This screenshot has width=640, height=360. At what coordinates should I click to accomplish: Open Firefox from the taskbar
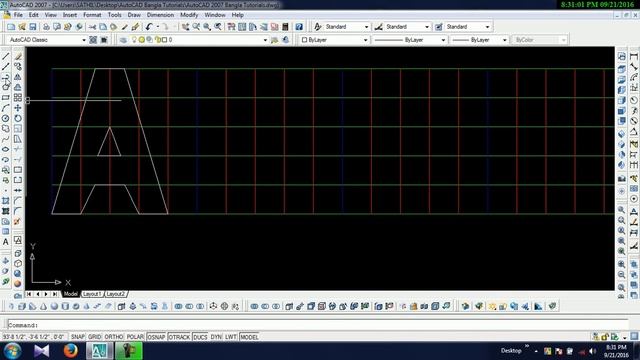pyautogui.click(x=70, y=351)
